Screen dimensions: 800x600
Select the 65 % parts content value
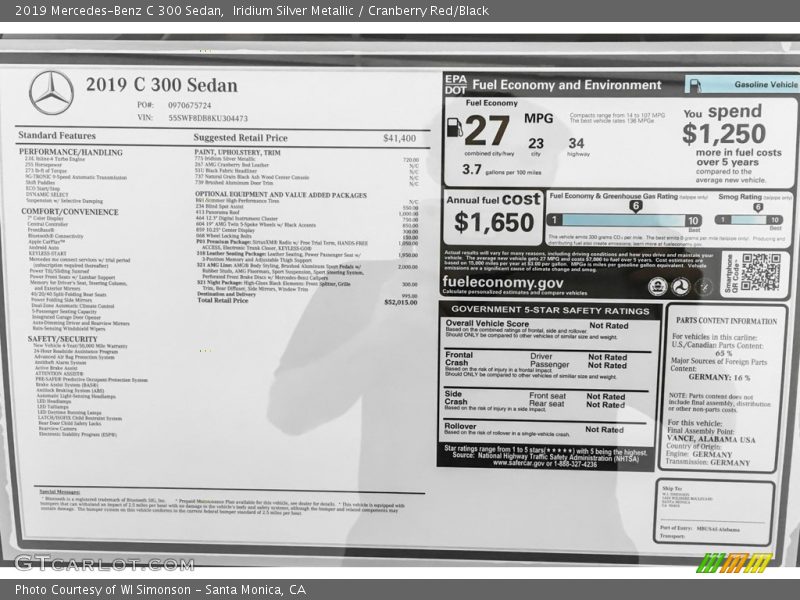(x=723, y=353)
